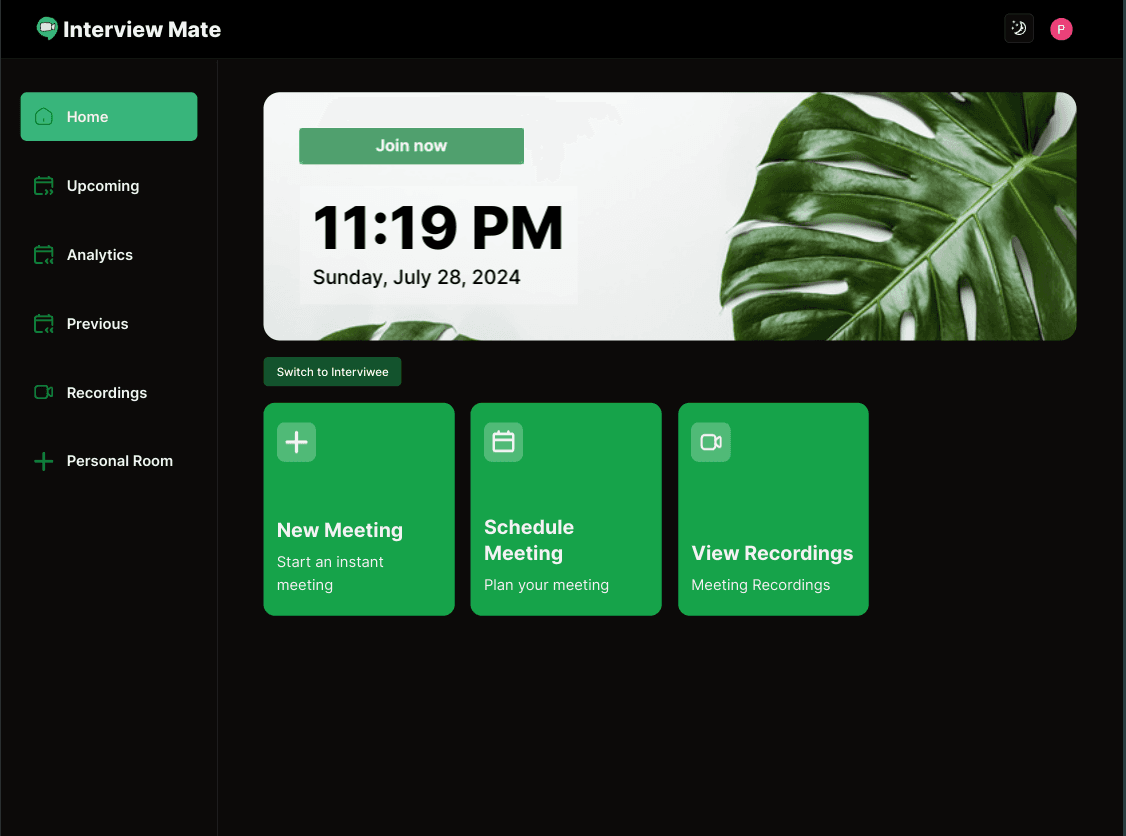Click the Analytics calendar icon

pos(44,255)
